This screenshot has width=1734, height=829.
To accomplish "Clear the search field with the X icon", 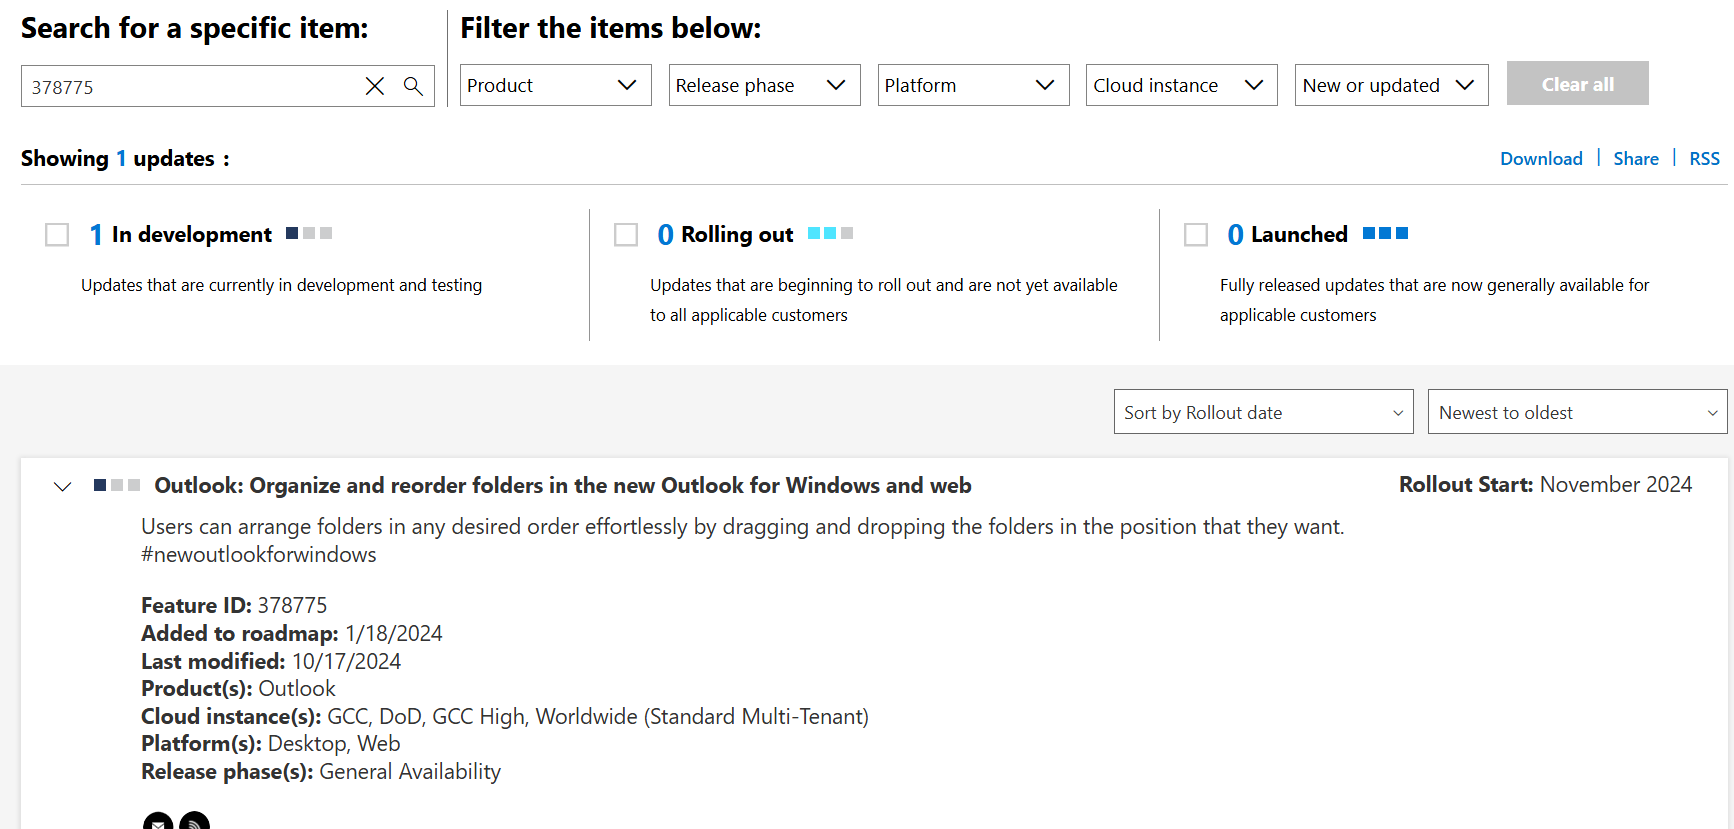I will (x=375, y=86).
